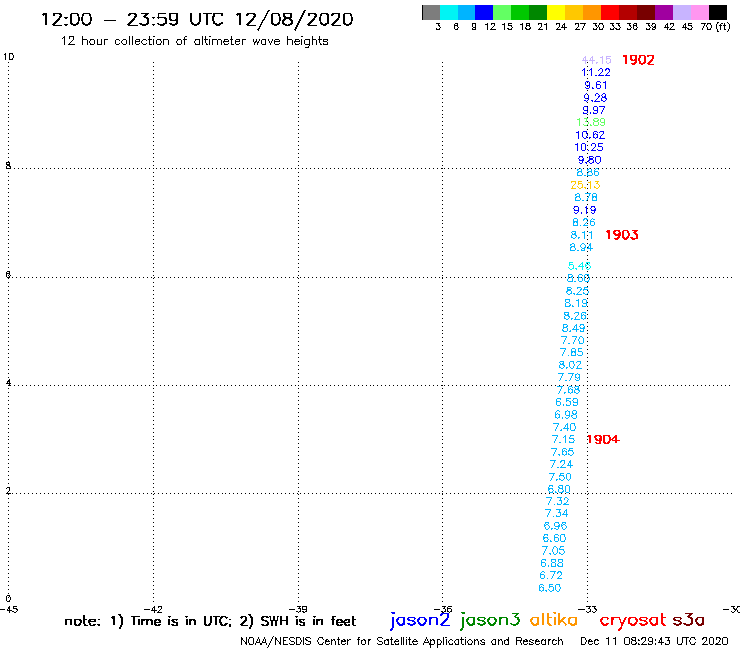Click the chart title date 12/08/2020
The image size is (740, 650).
click(x=294, y=19)
